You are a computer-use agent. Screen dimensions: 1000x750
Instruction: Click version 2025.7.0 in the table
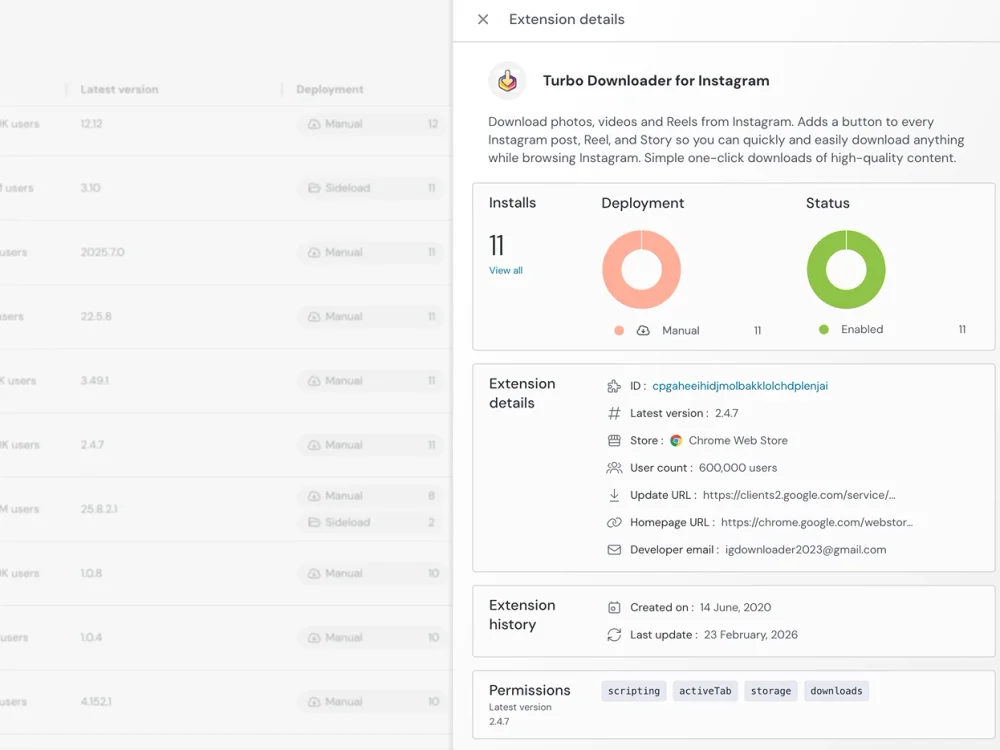103,253
